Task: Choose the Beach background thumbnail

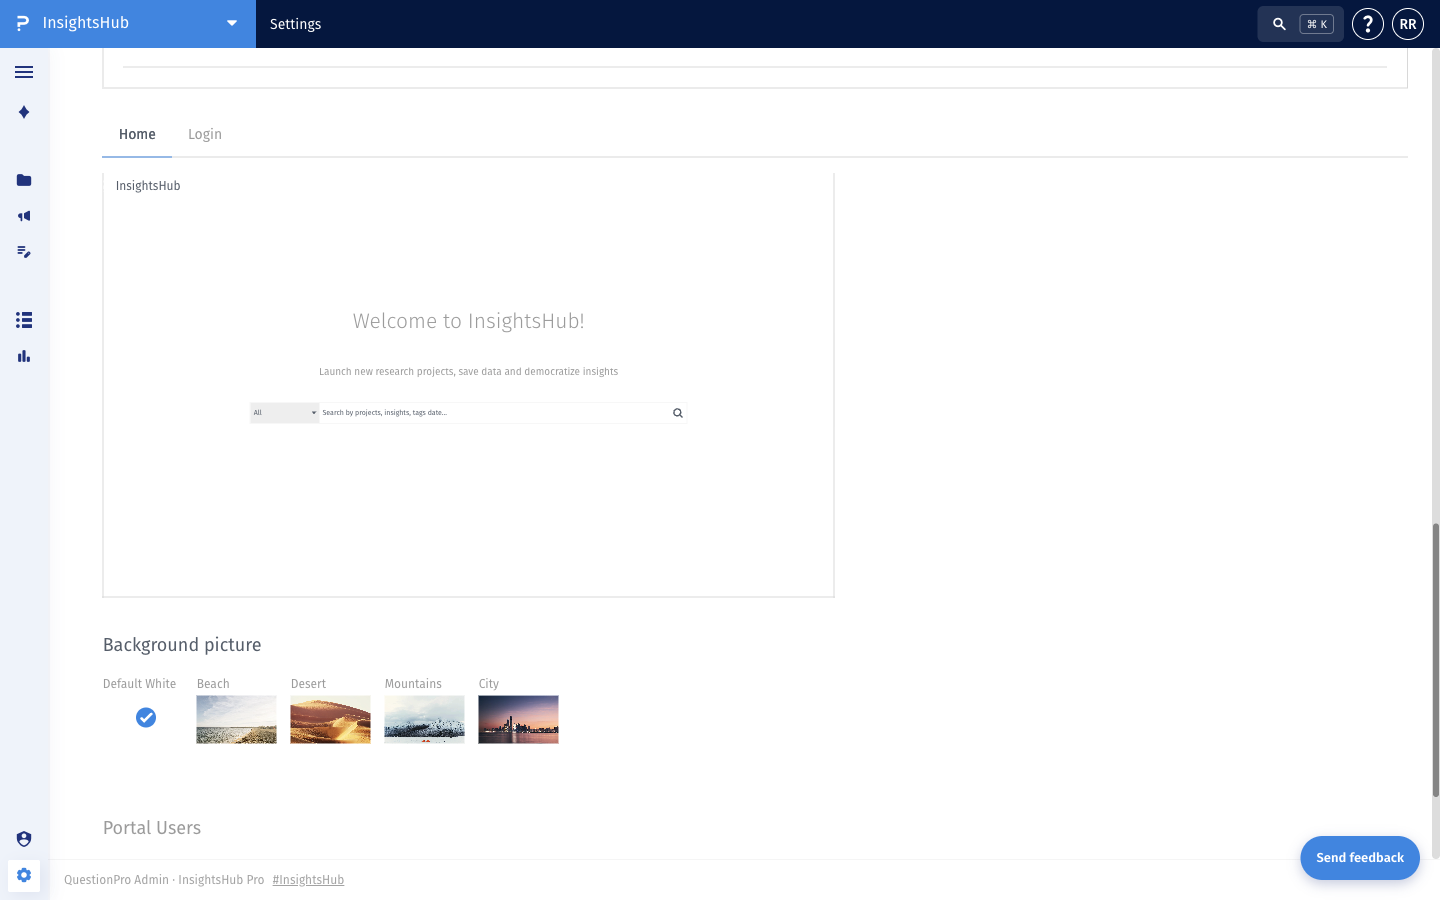Action: point(237,719)
